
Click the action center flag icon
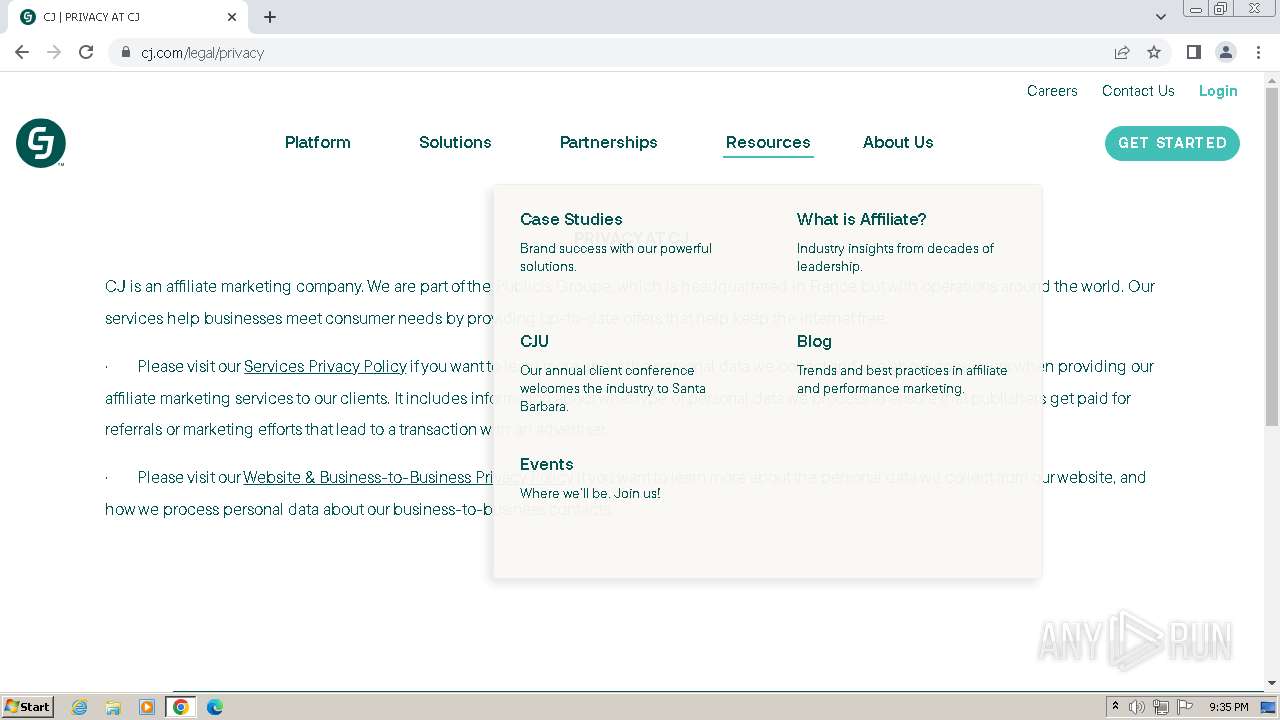point(1185,707)
